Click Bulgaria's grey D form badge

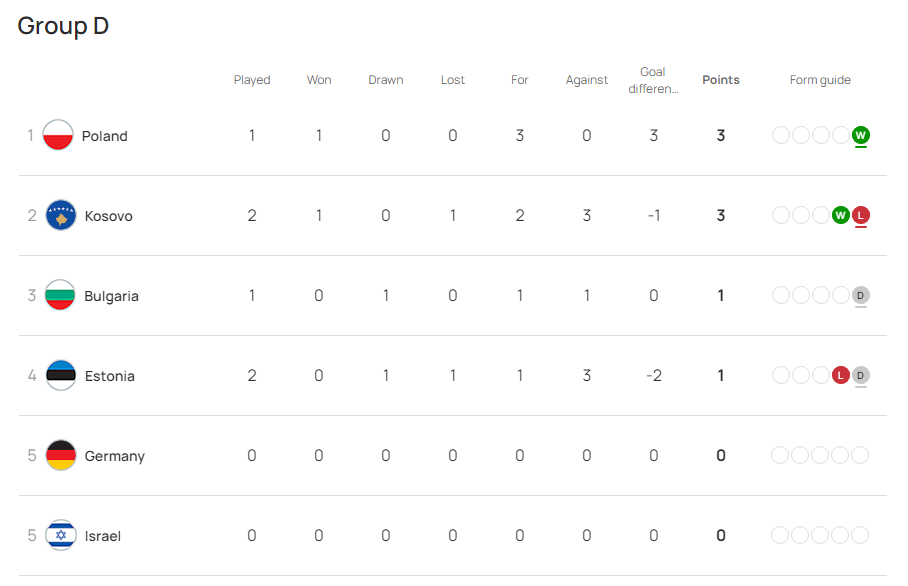[861, 295]
